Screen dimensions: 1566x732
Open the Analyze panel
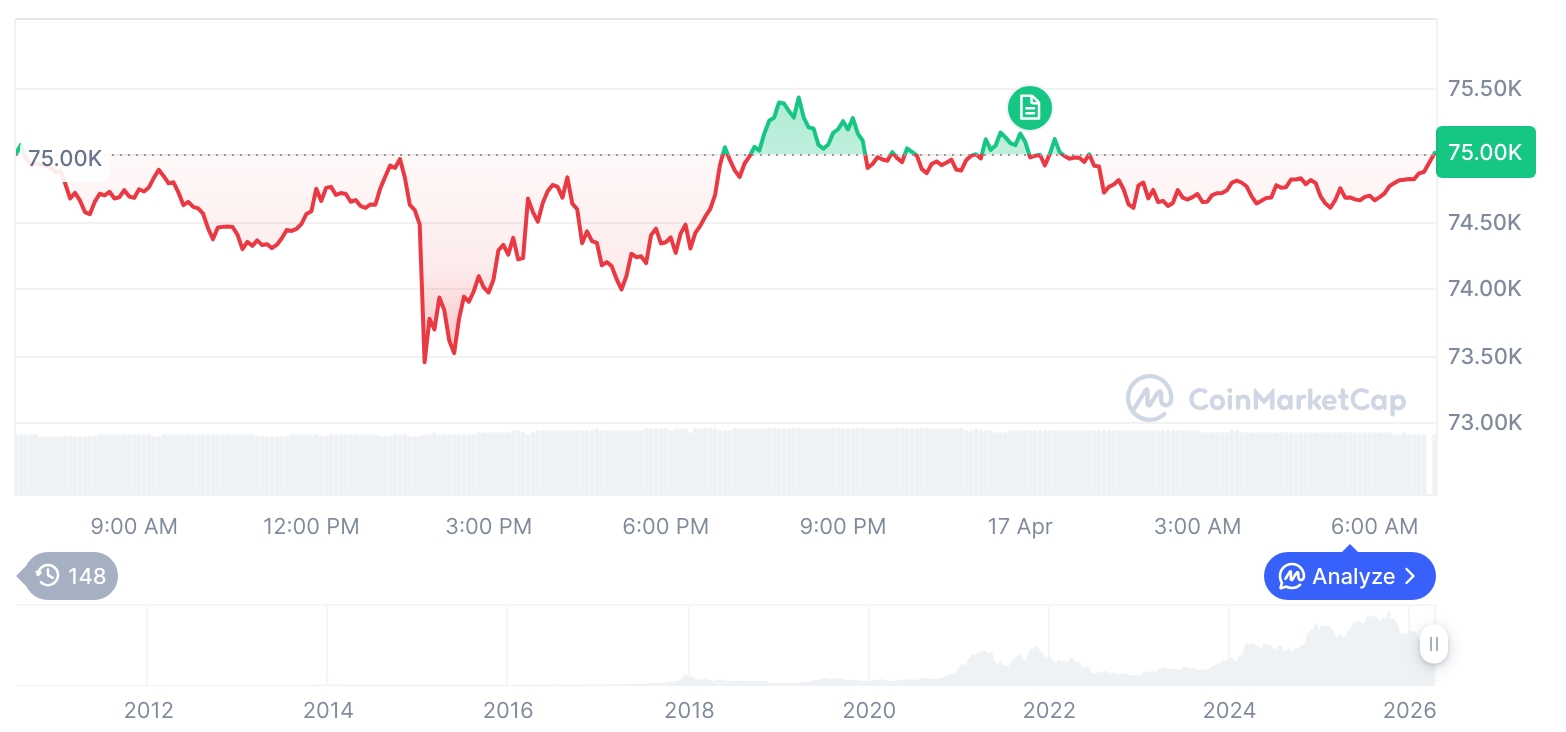pyautogui.click(x=1349, y=576)
